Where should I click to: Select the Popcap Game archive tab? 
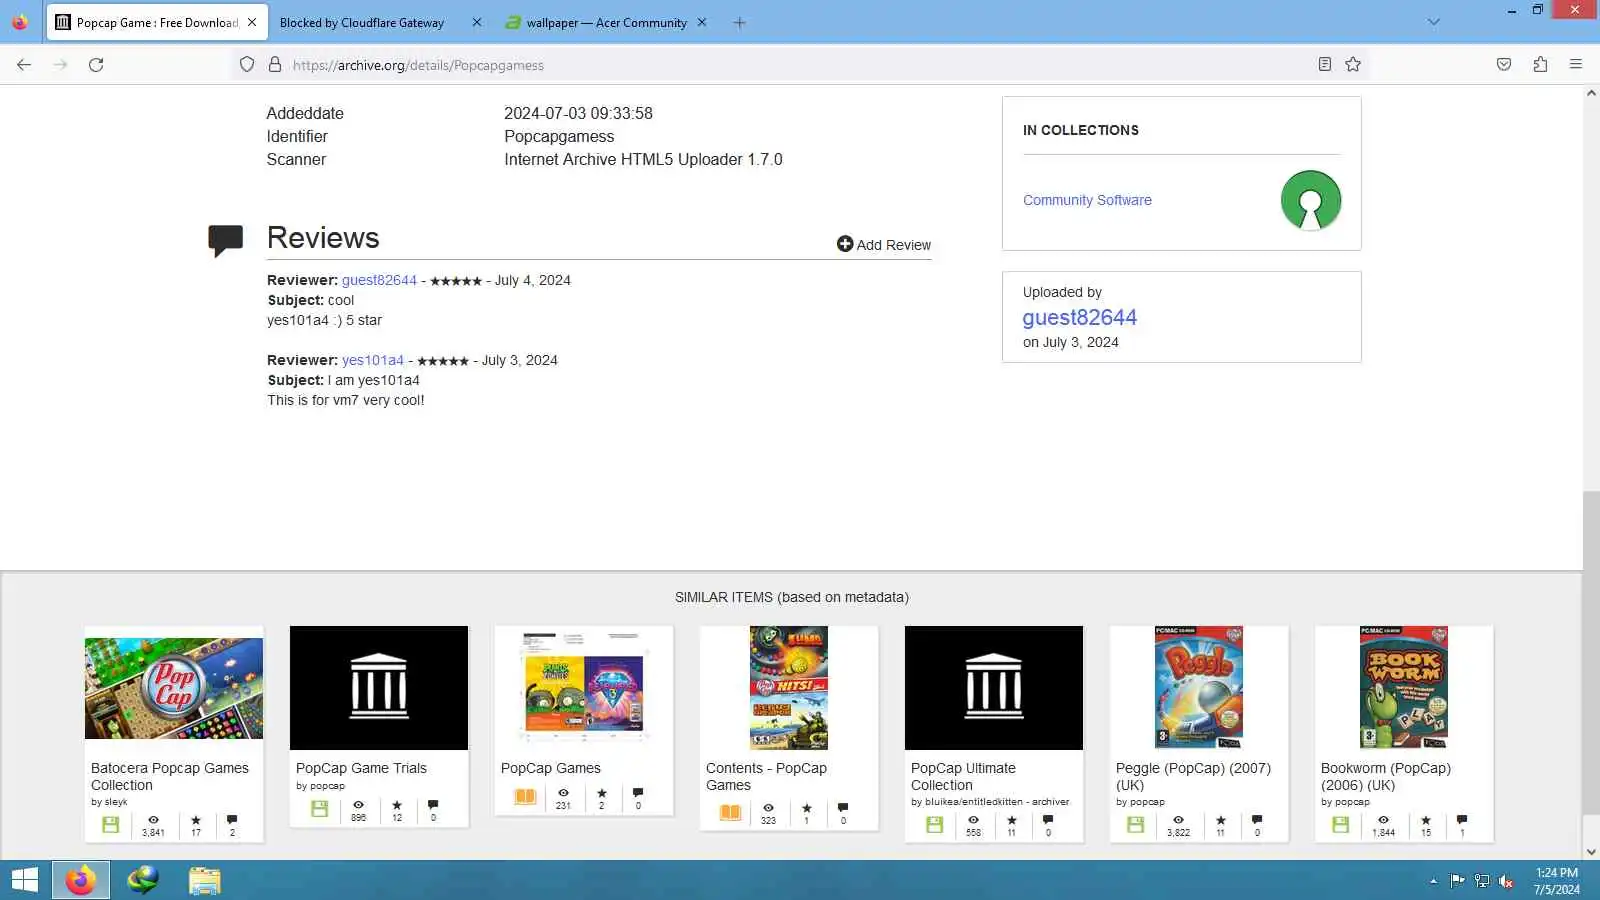tap(157, 22)
